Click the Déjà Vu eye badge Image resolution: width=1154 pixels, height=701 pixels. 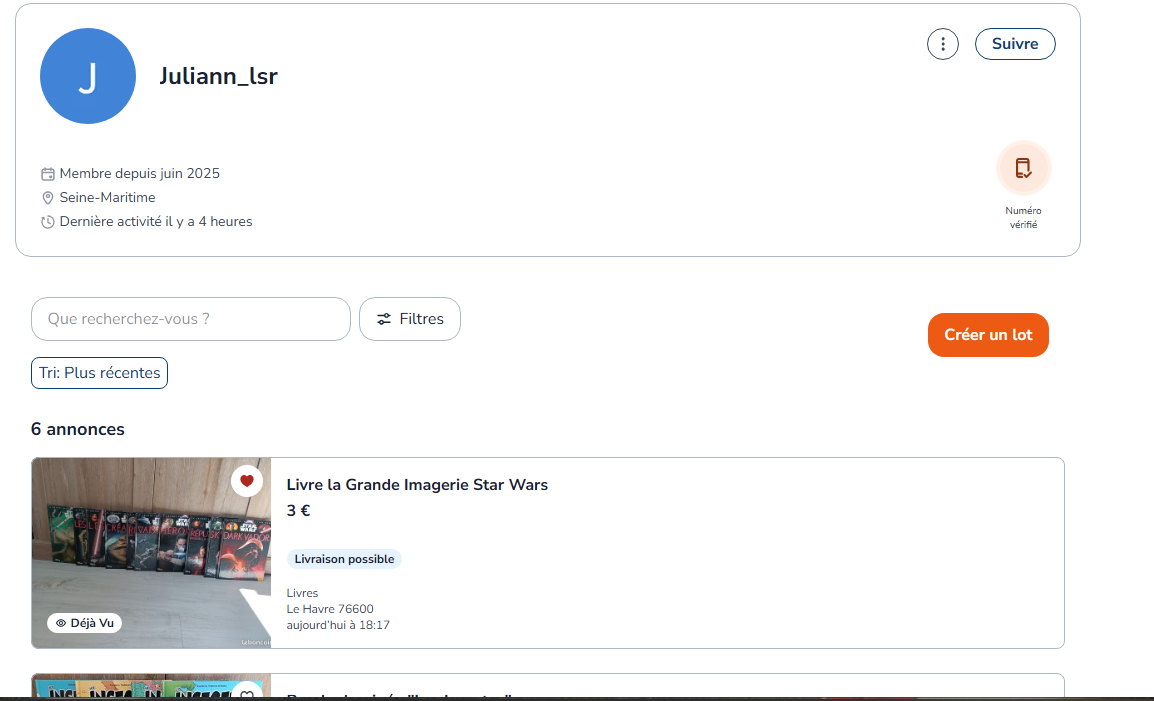tap(85, 623)
